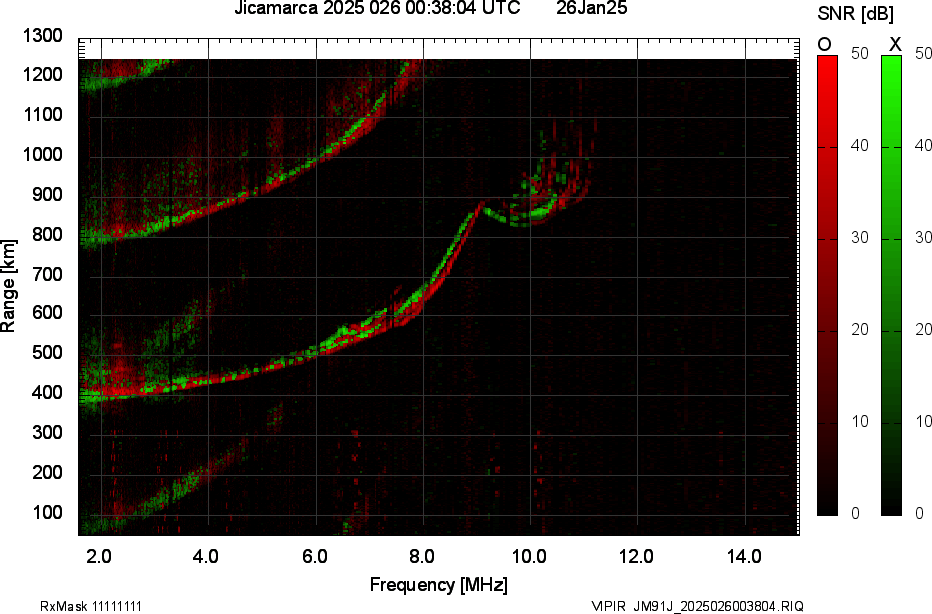This screenshot has height=614, width=932.
Task: Click the 900 range tick label
Action: pos(47,194)
